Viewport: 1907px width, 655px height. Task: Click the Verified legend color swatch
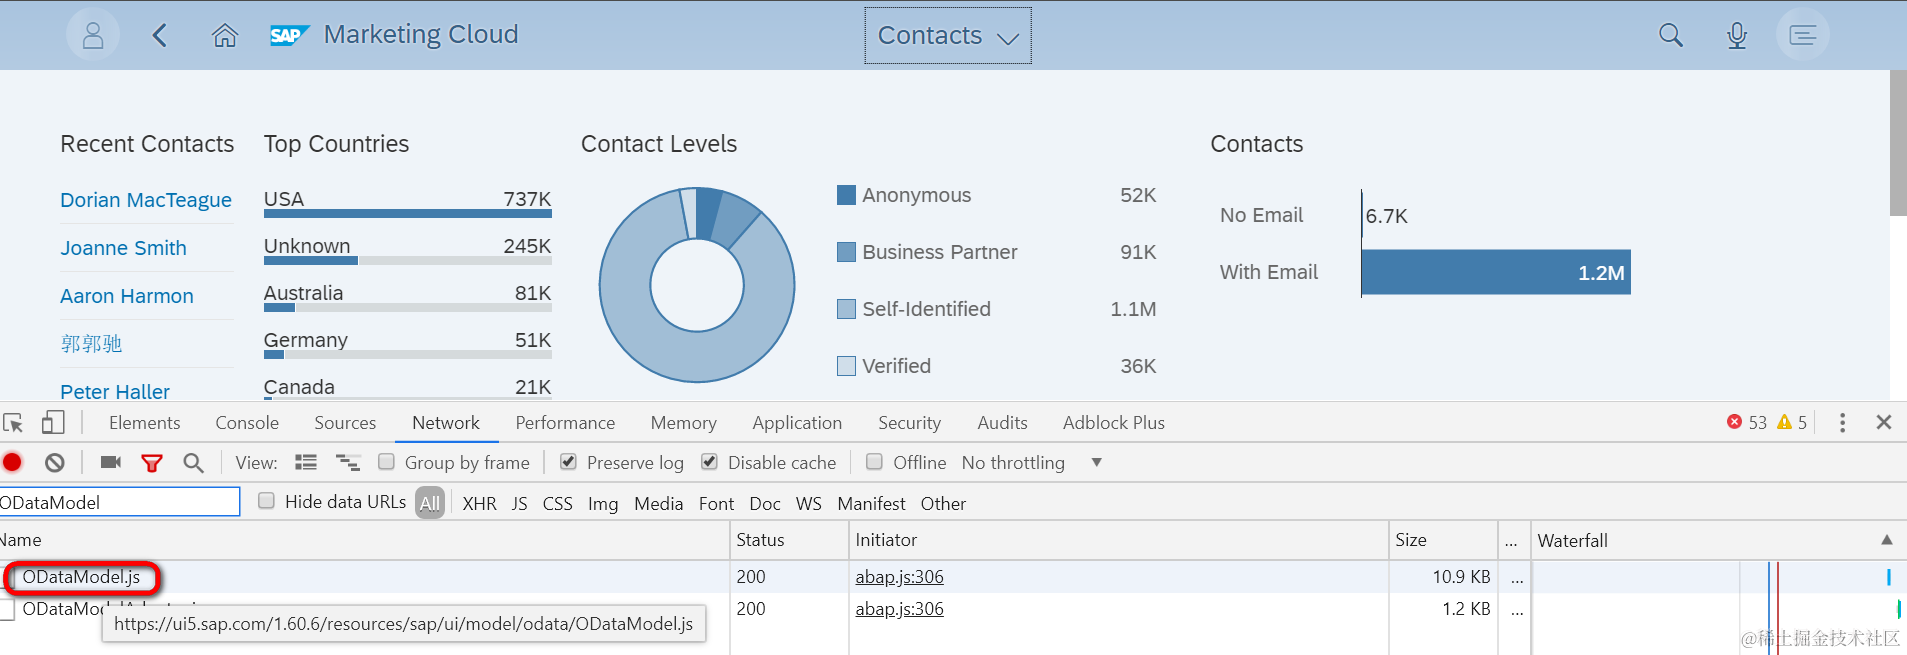coord(846,366)
